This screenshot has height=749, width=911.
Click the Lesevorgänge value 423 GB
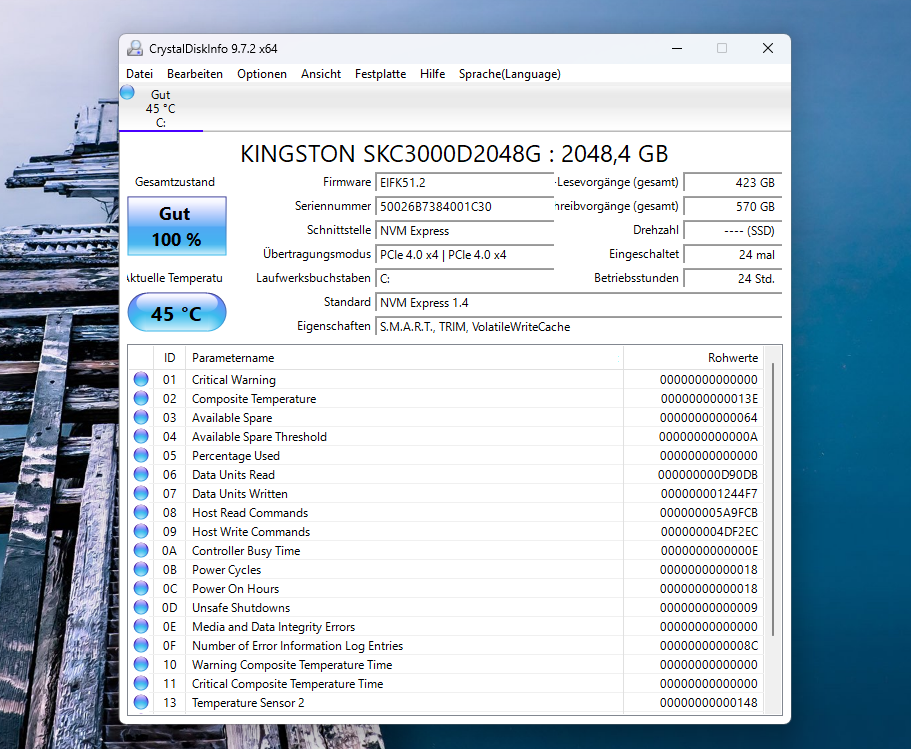pos(733,182)
